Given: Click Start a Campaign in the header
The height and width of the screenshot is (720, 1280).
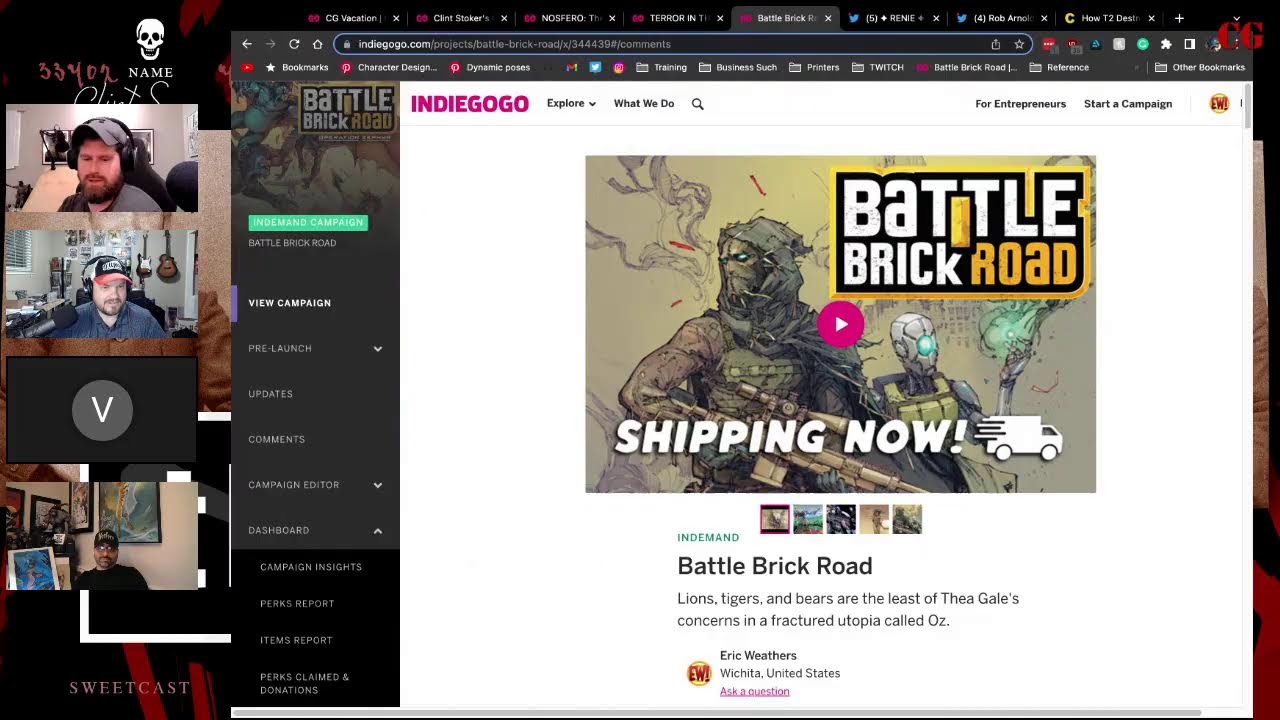Looking at the screenshot, I should tap(1127, 104).
